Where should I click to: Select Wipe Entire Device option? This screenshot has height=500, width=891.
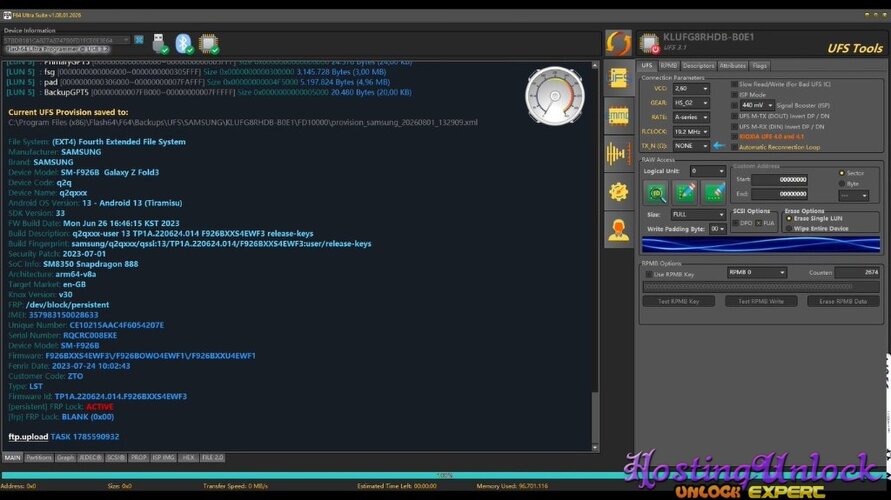[789, 228]
